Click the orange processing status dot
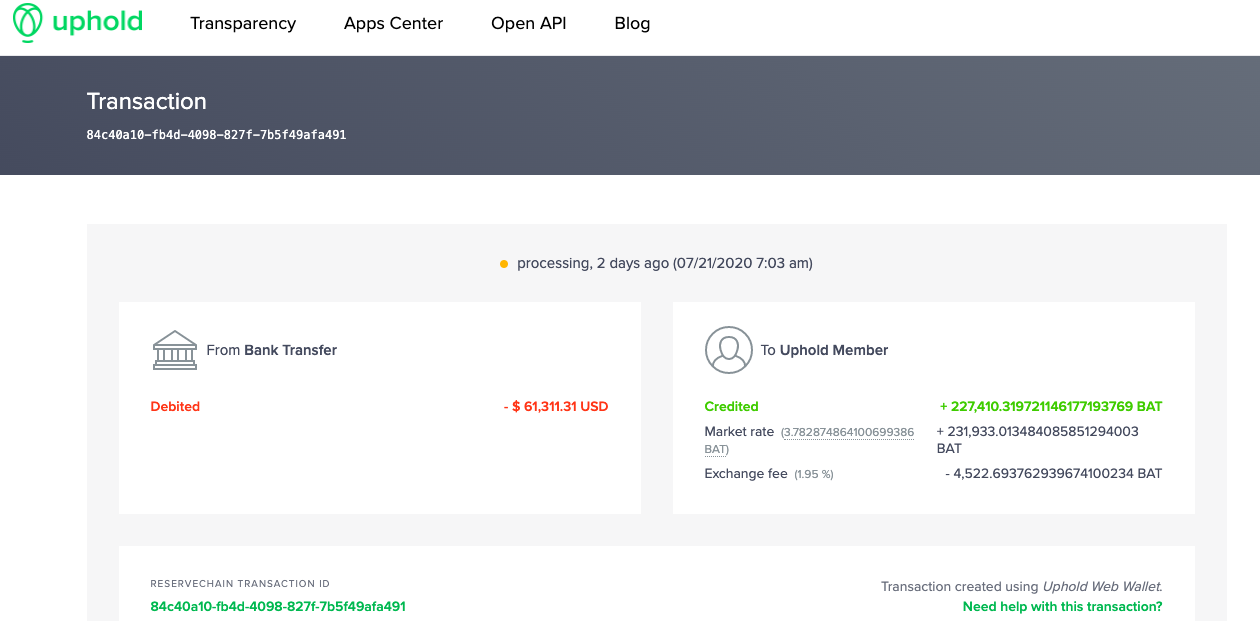 point(504,264)
